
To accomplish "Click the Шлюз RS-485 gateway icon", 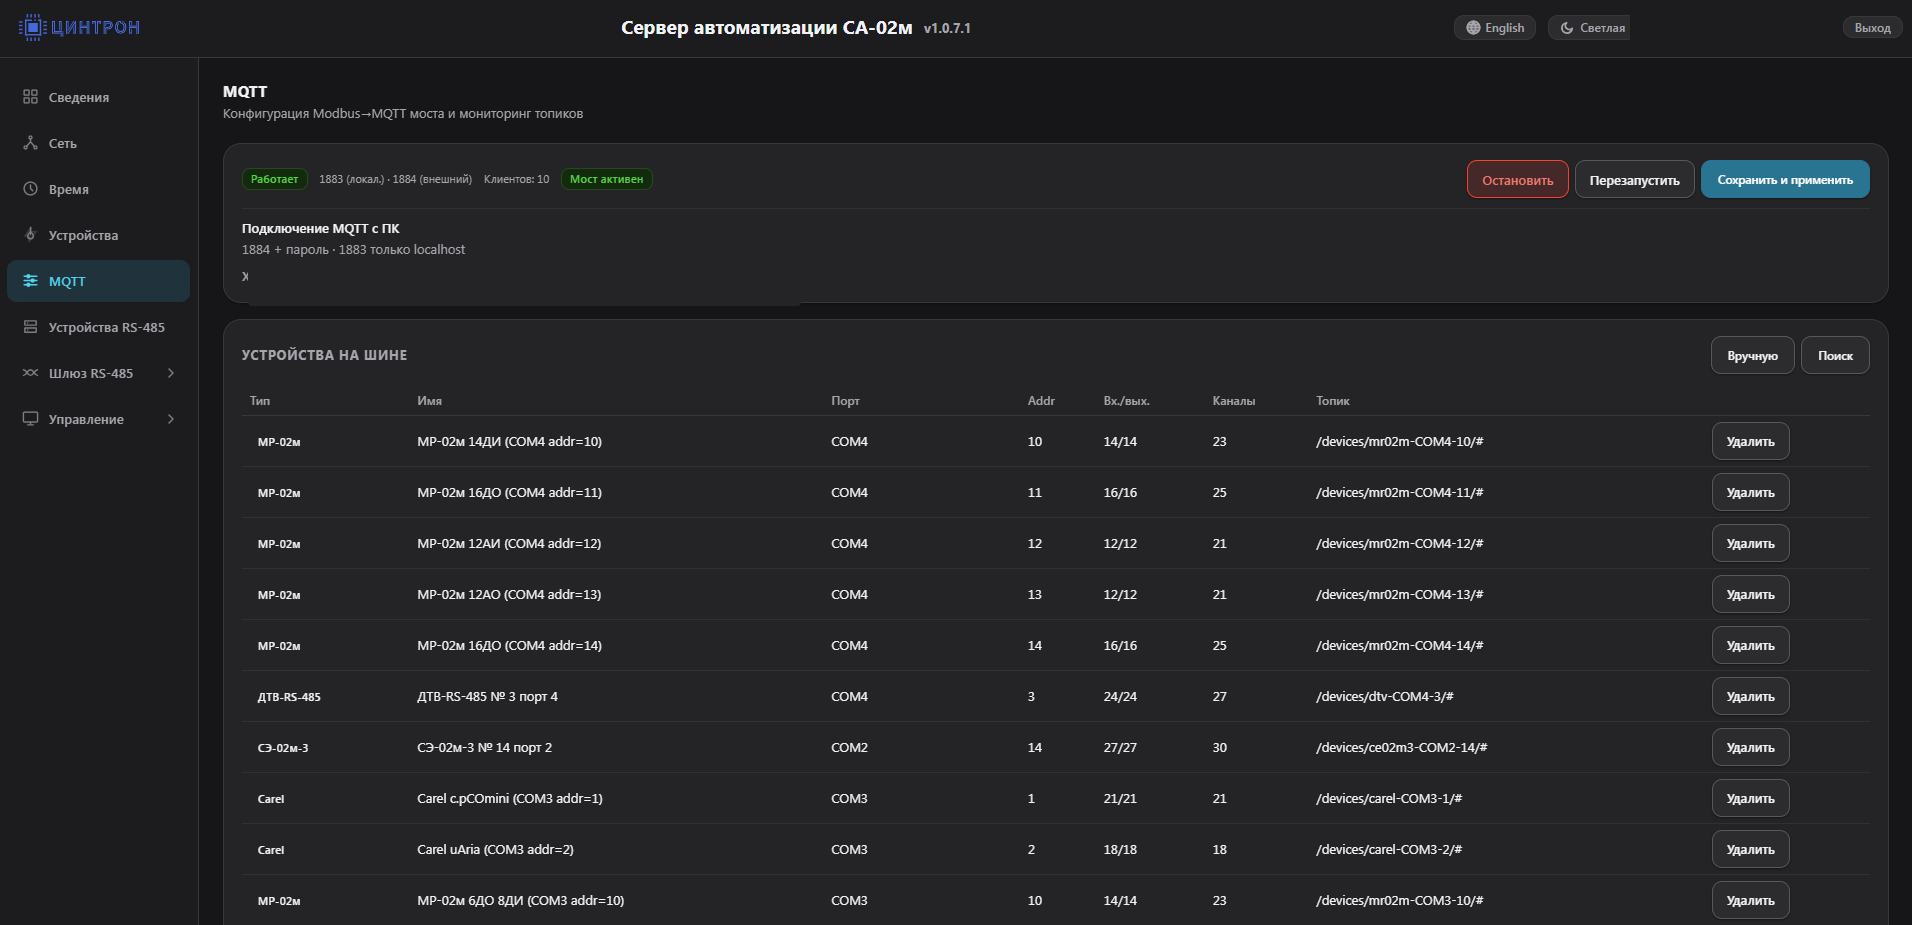I will click(30, 373).
